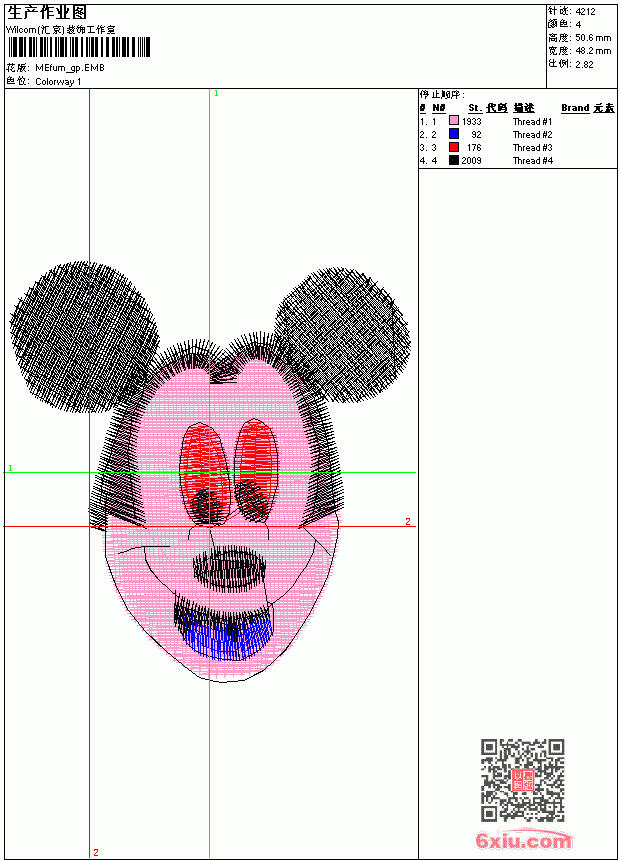The height and width of the screenshot is (860, 620).
Task: Click the red stamp inside the QR code
Action: click(x=523, y=780)
